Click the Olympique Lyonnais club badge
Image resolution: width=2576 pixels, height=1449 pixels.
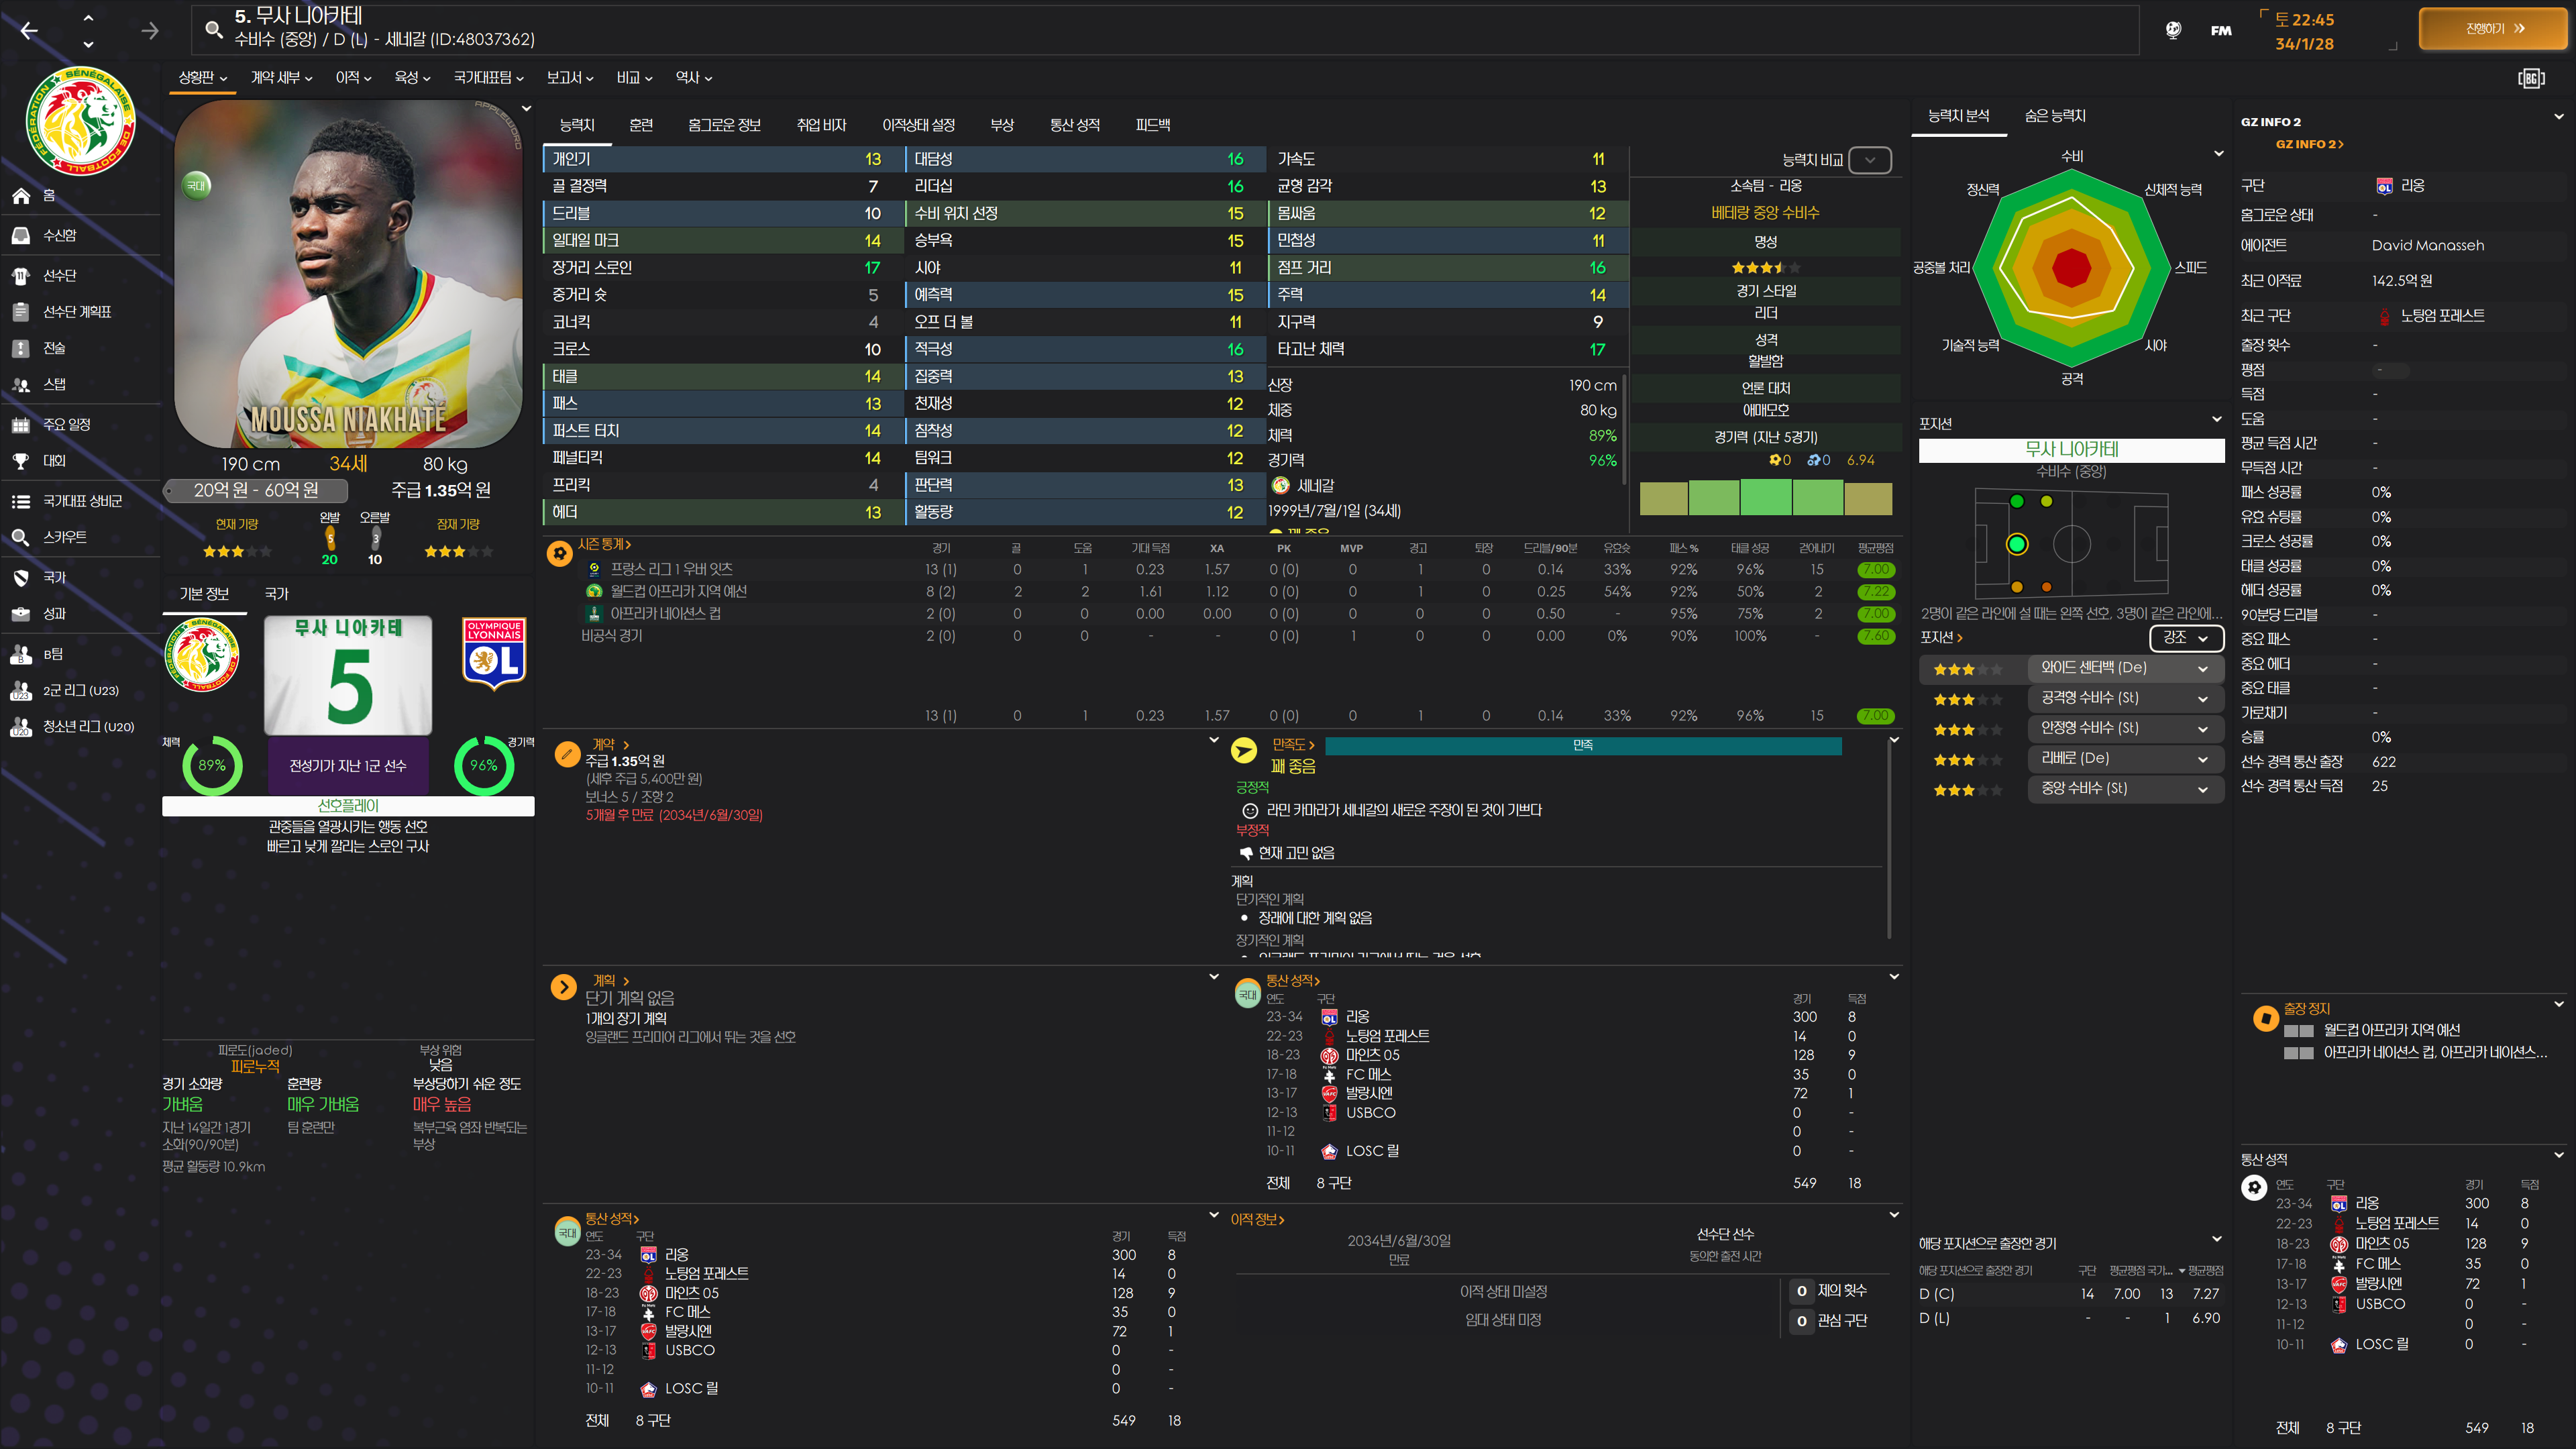[494, 655]
